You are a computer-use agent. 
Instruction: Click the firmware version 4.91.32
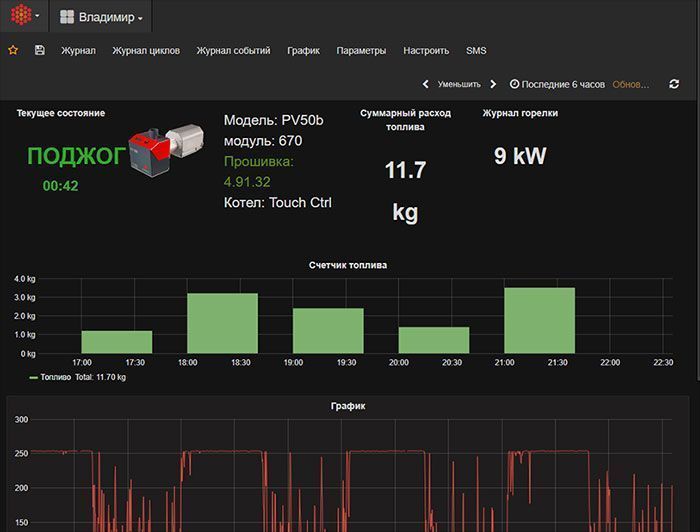pos(247,182)
